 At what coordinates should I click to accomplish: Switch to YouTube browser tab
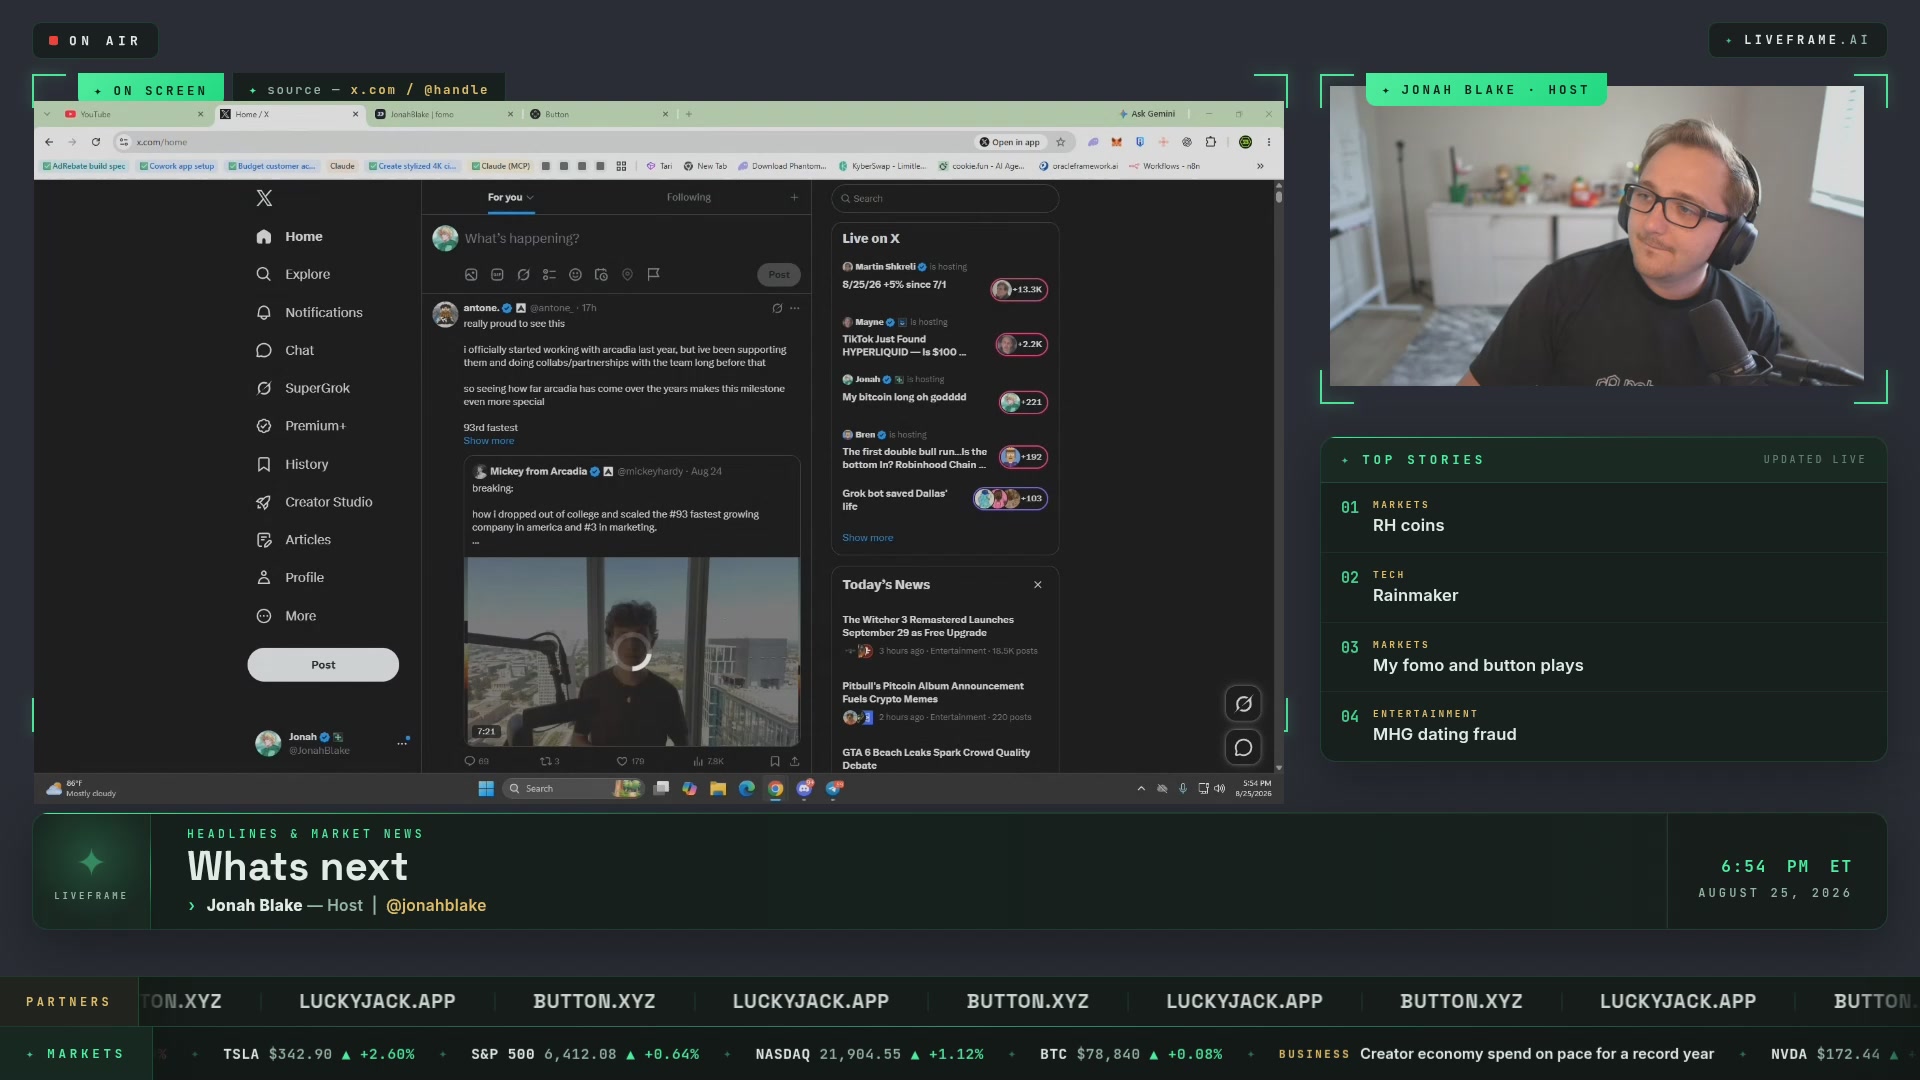pyautogui.click(x=133, y=114)
